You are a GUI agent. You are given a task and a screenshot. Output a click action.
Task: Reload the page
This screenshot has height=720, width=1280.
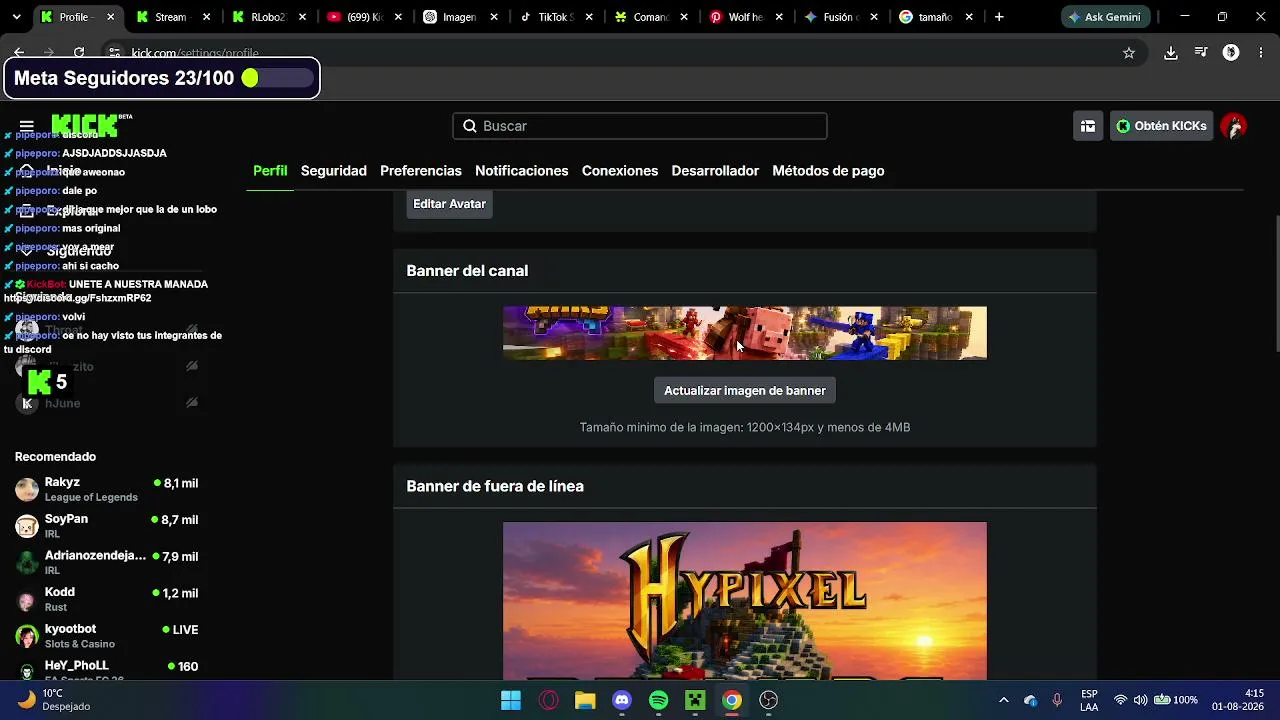pyautogui.click(x=79, y=53)
